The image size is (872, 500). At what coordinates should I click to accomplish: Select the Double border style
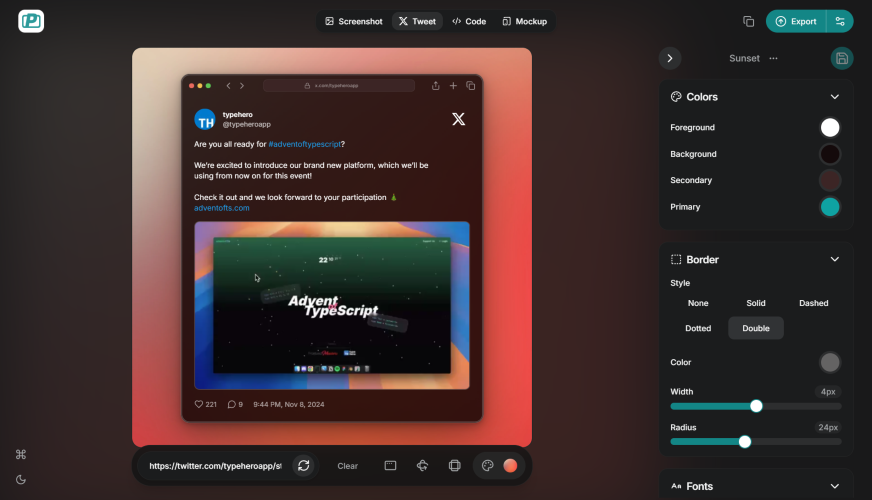[x=756, y=328]
